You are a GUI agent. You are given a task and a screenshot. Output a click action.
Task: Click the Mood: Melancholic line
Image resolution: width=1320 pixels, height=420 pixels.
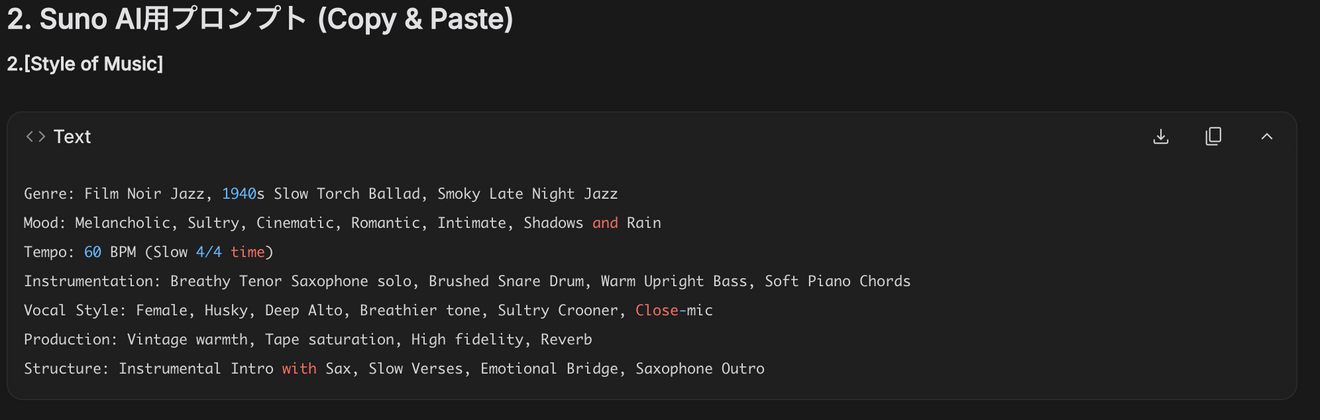[342, 223]
